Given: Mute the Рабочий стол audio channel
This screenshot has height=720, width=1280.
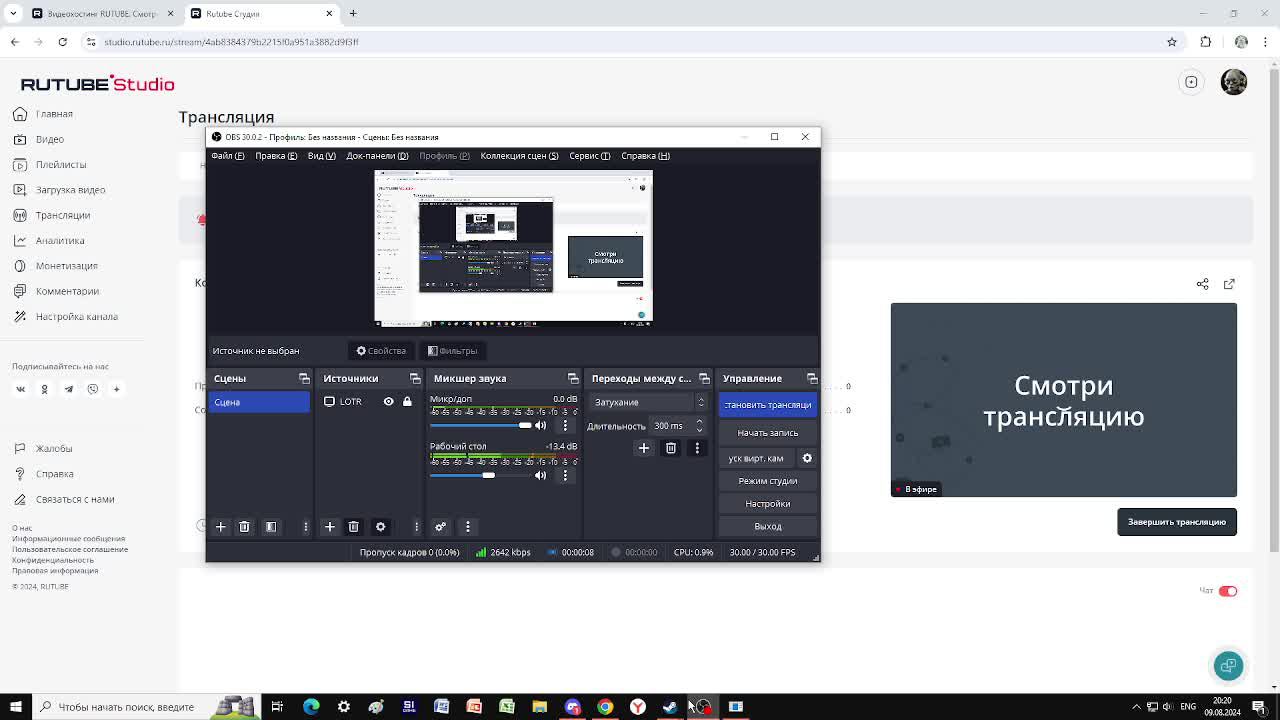Looking at the screenshot, I should [x=541, y=475].
